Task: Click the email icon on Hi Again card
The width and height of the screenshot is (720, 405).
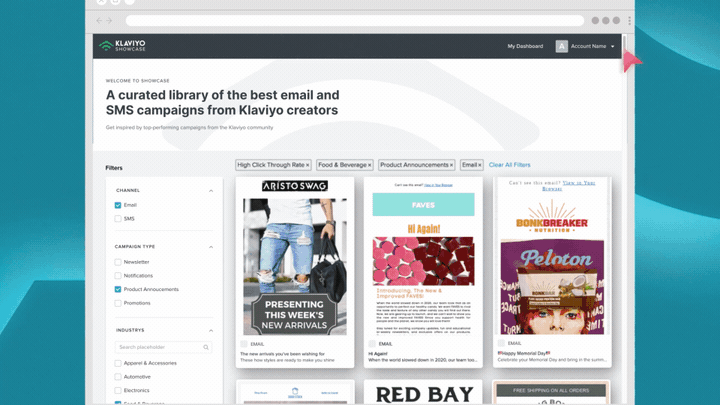Action: (x=372, y=344)
